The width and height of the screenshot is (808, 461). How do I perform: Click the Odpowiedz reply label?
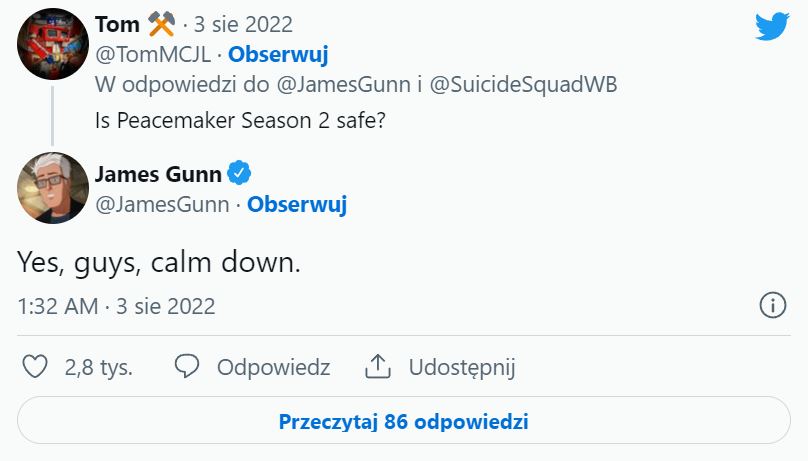(x=273, y=367)
